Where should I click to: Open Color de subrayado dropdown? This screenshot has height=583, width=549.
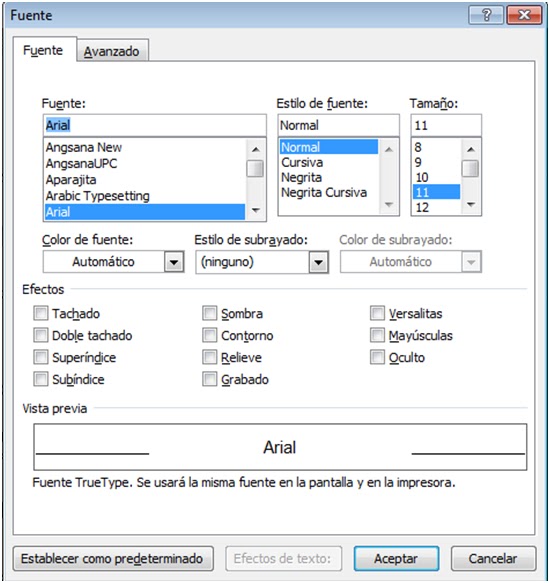411,262
